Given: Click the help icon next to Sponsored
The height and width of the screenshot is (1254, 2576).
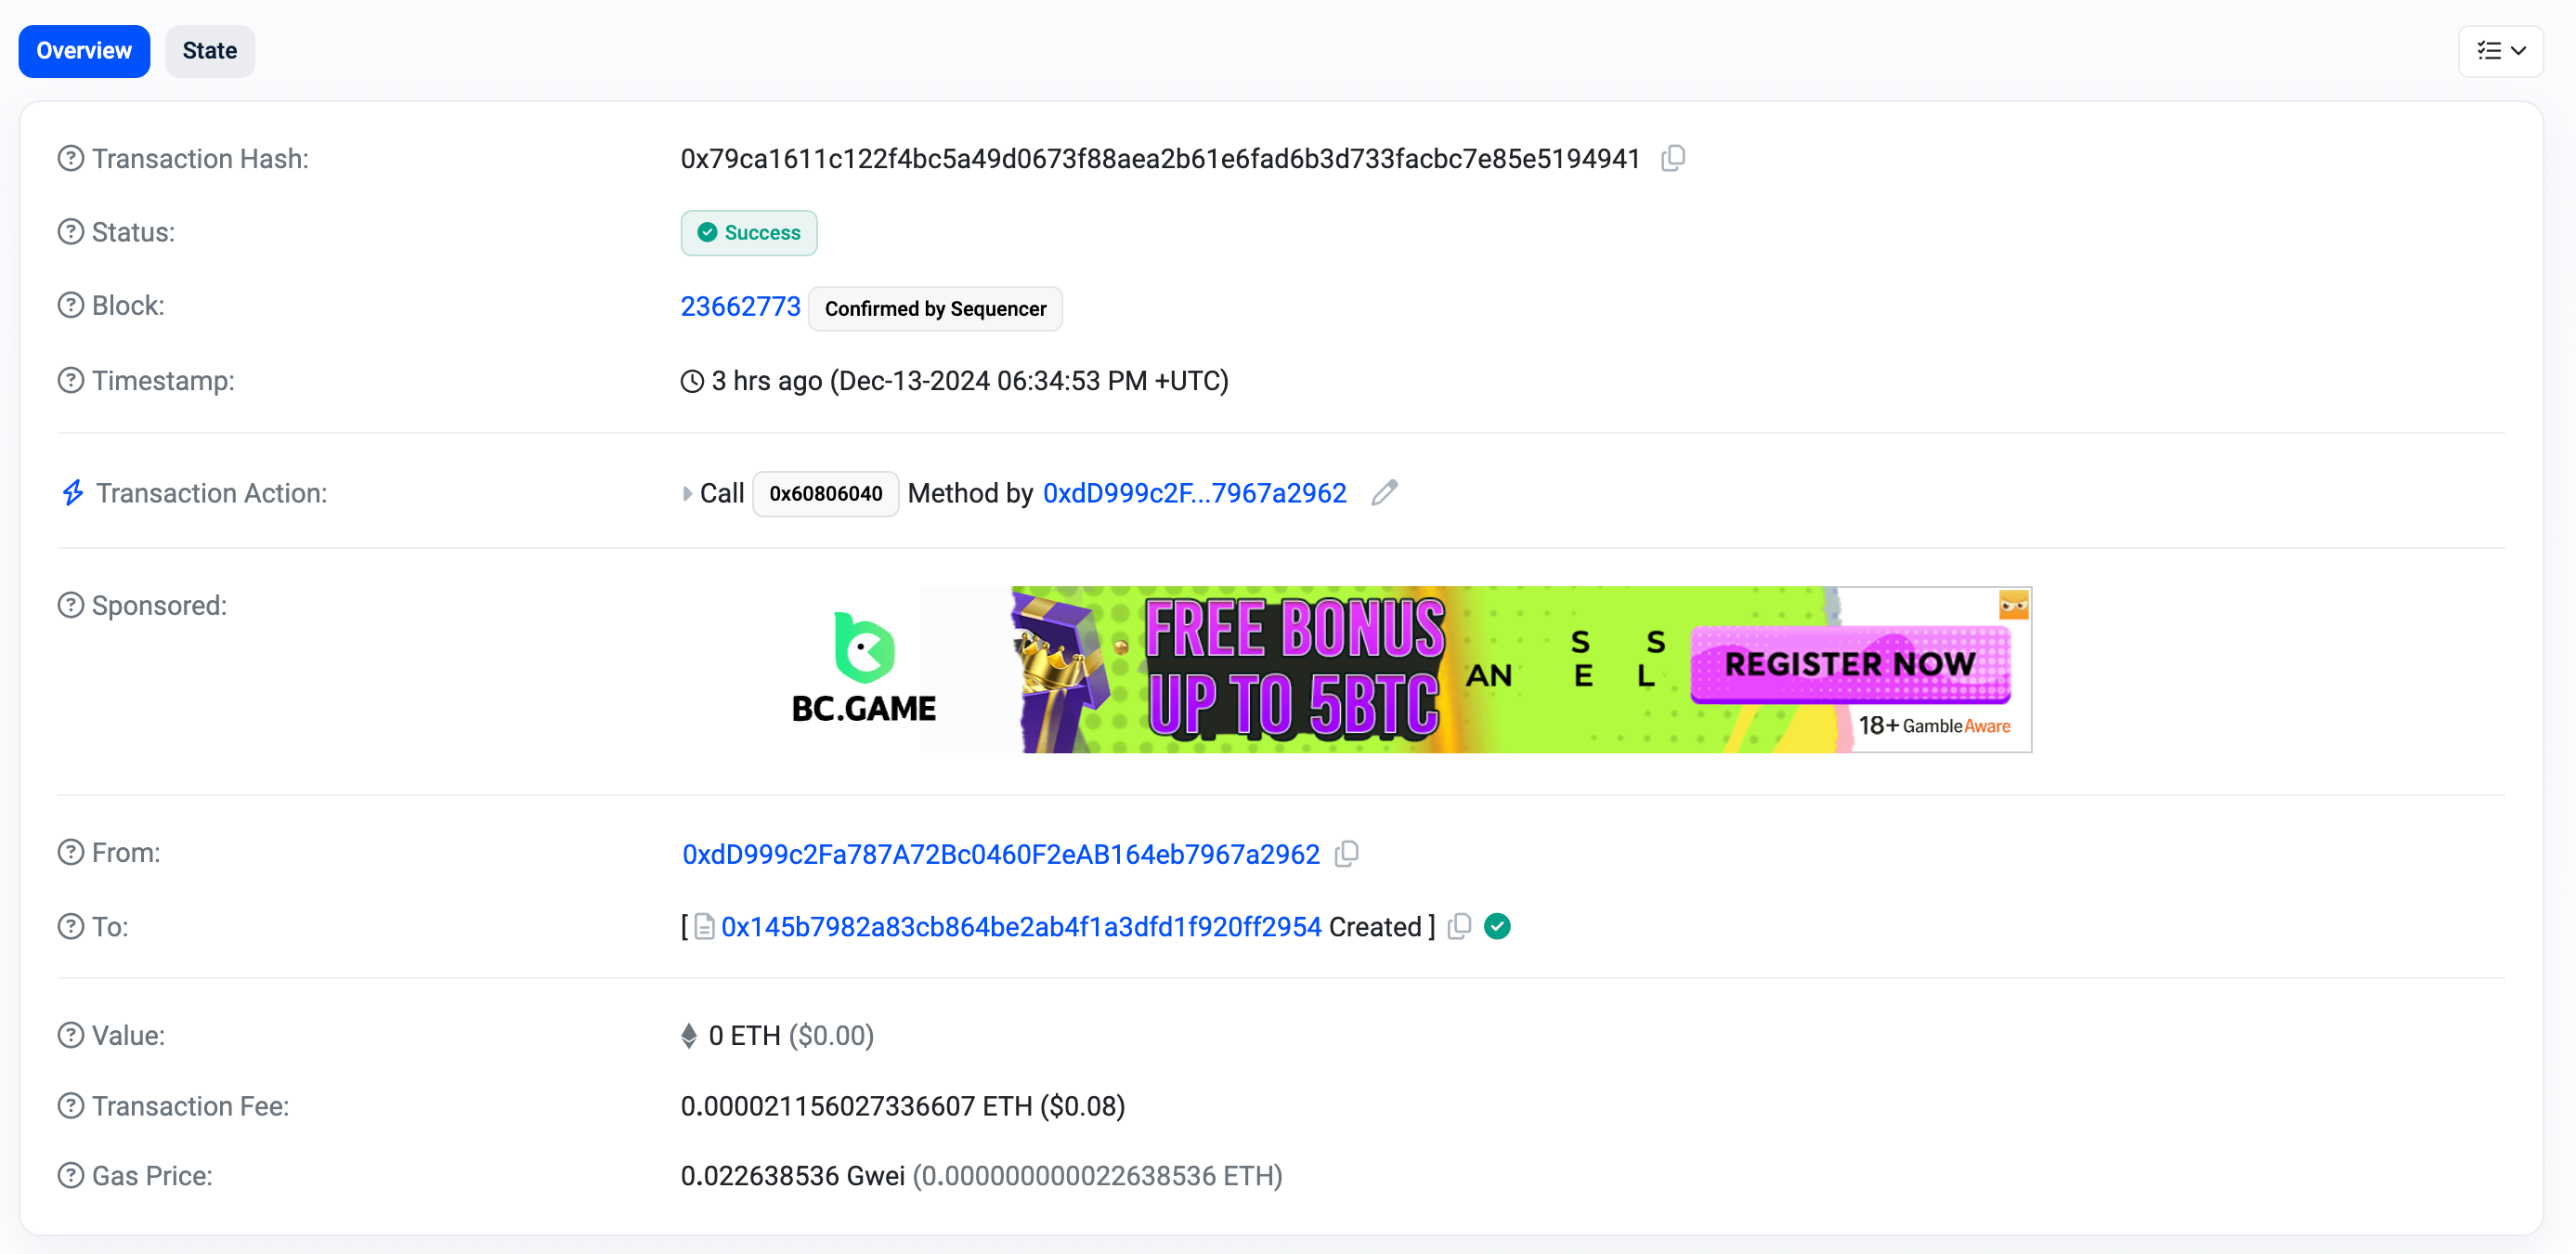Looking at the screenshot, I should pyautogui.click(x=71, y=605).
